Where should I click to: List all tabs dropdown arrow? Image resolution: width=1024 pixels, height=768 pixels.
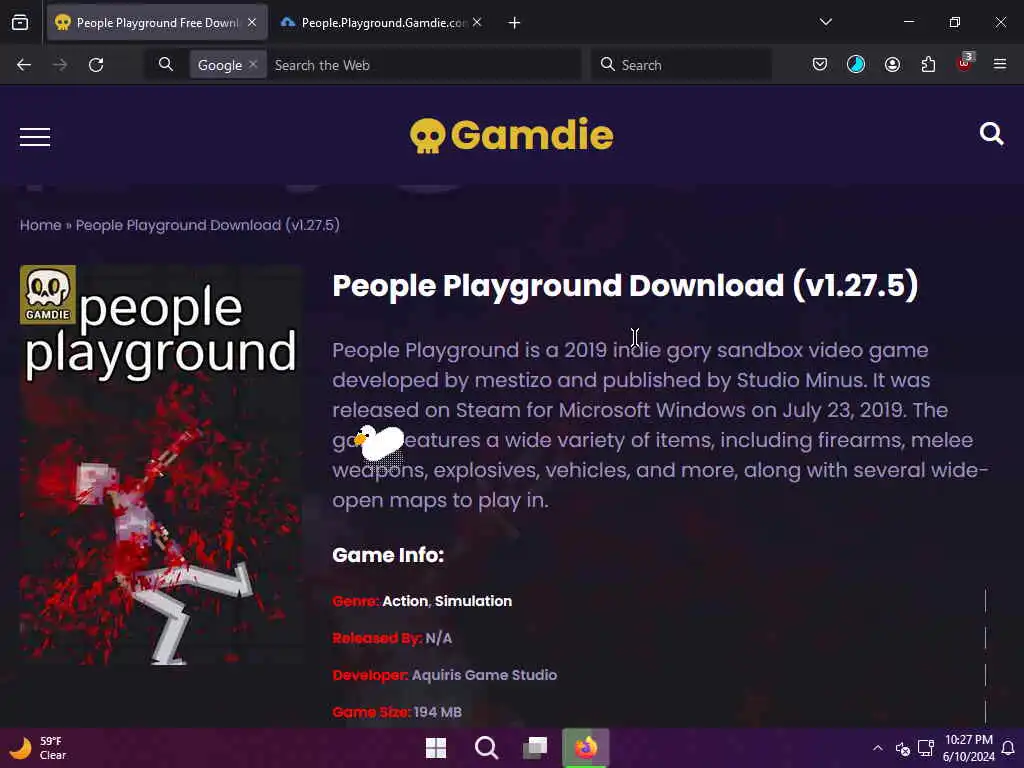(x=825, y=22)
